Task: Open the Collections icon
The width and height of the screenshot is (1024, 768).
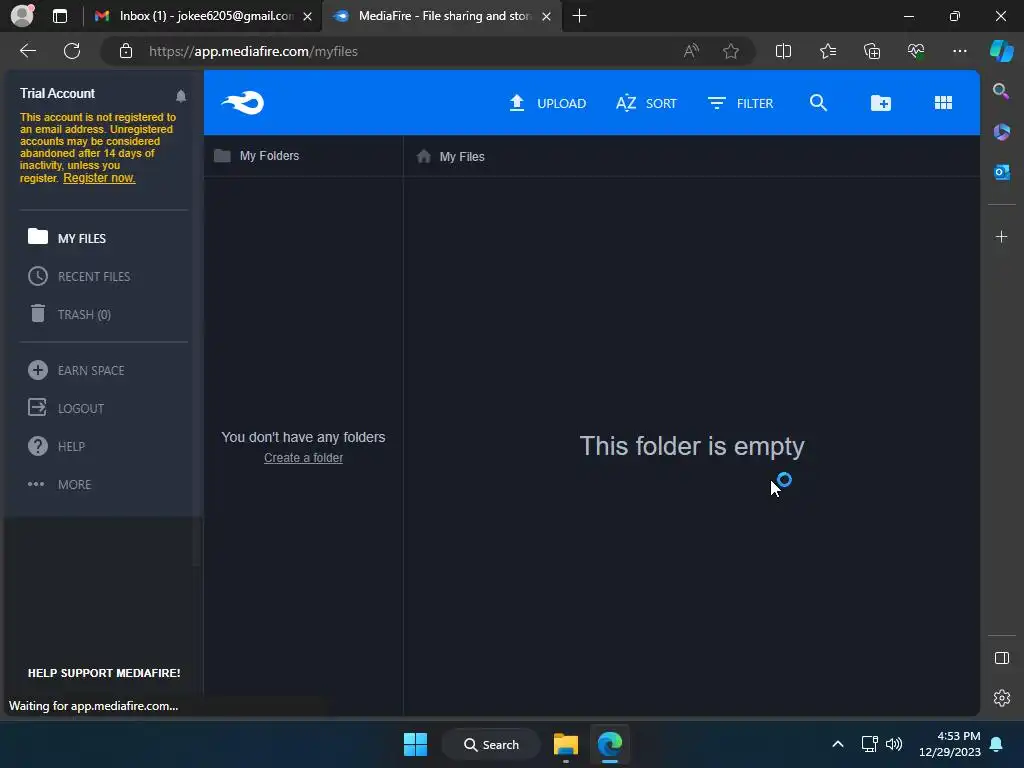Action: (x=872, y=51)
